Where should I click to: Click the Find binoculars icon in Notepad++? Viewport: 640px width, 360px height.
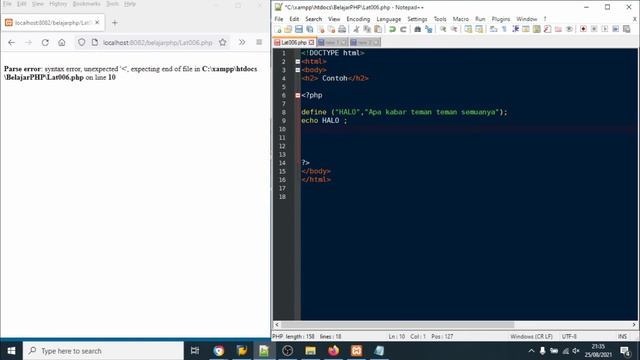click(x=417, y=29)
